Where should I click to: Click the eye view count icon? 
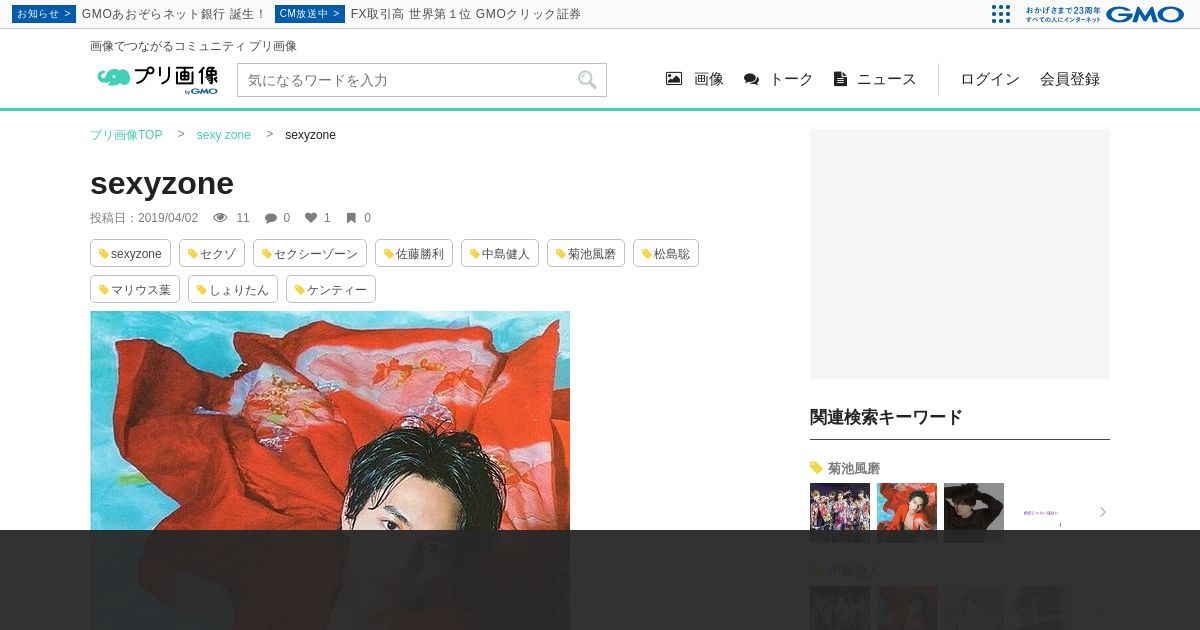[x=221, y=218]
